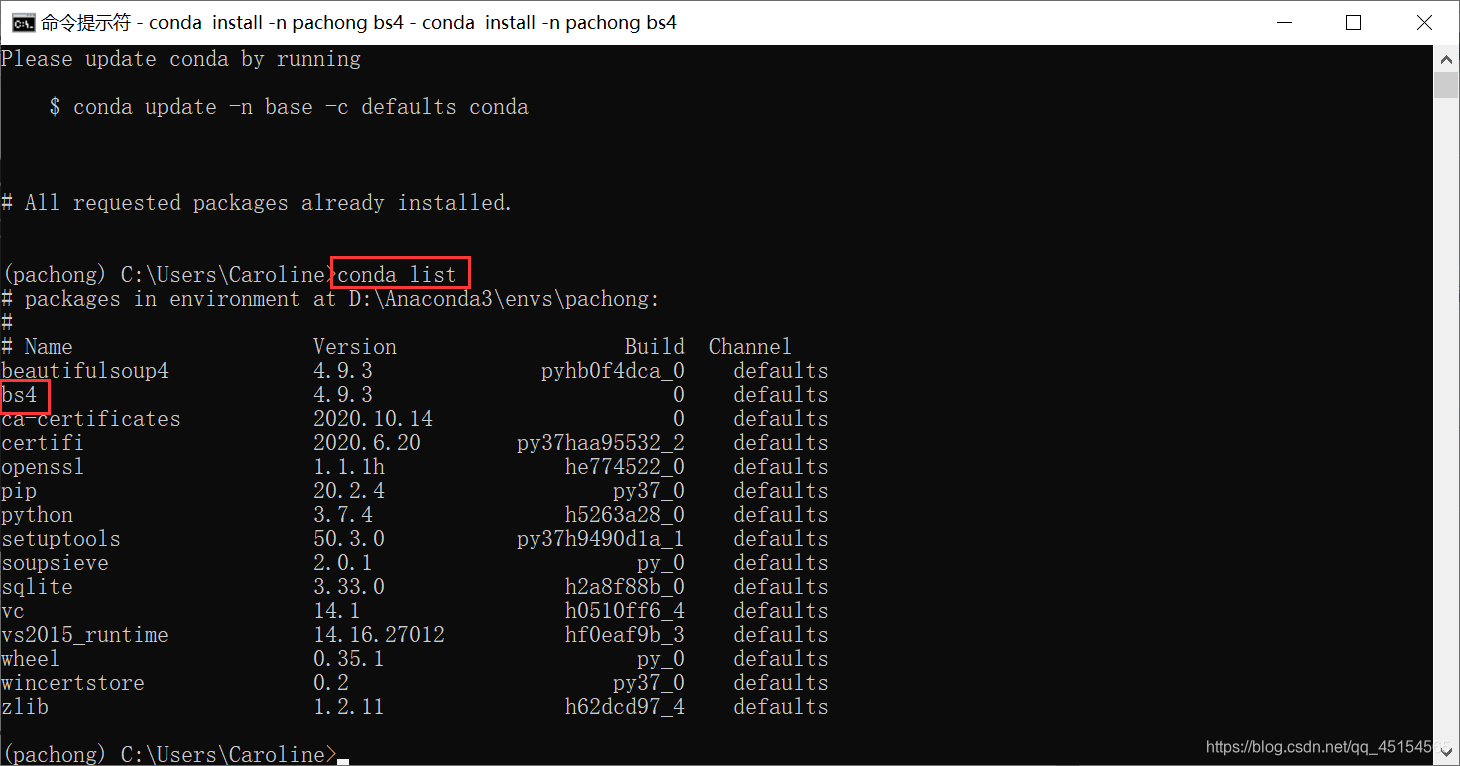
Task: Click the 'conda list' command text
Action: [x=397, y=274]
